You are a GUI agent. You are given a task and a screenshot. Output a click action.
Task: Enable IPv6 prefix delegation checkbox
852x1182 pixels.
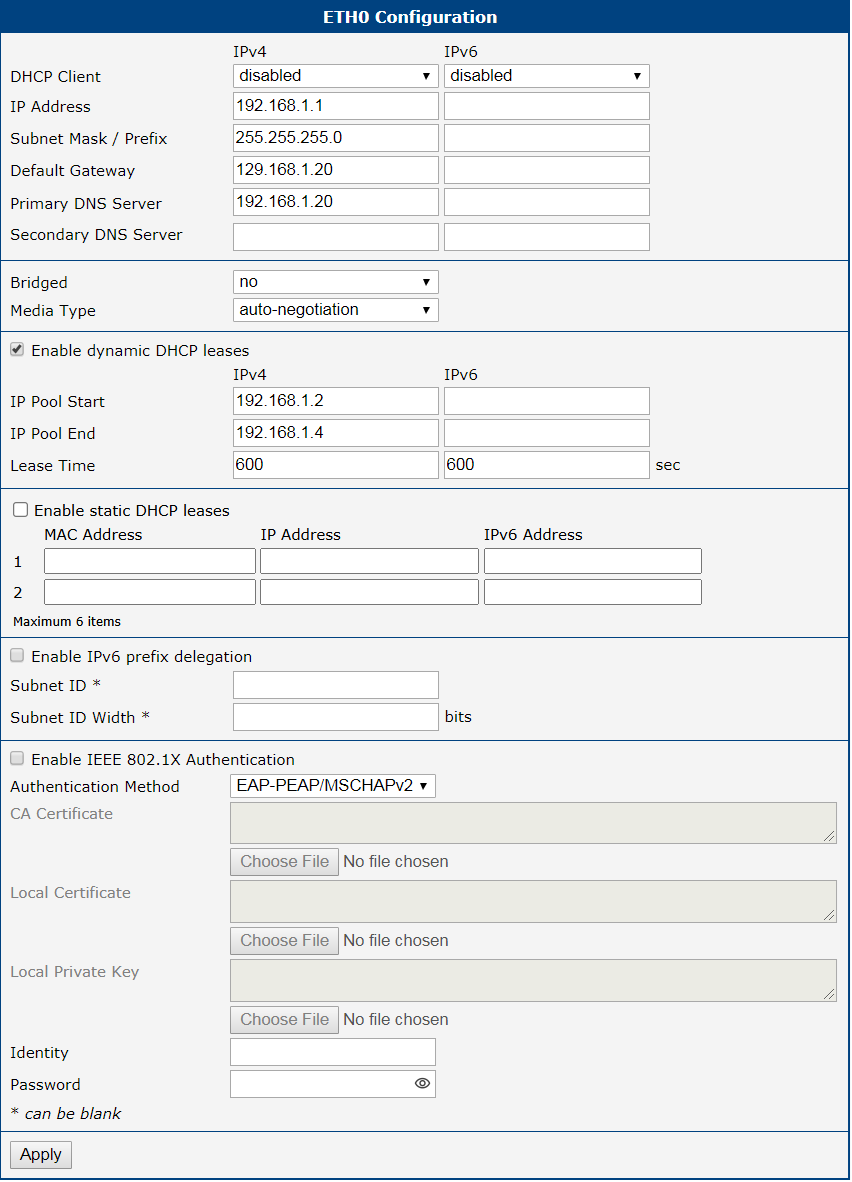[17, 656]
